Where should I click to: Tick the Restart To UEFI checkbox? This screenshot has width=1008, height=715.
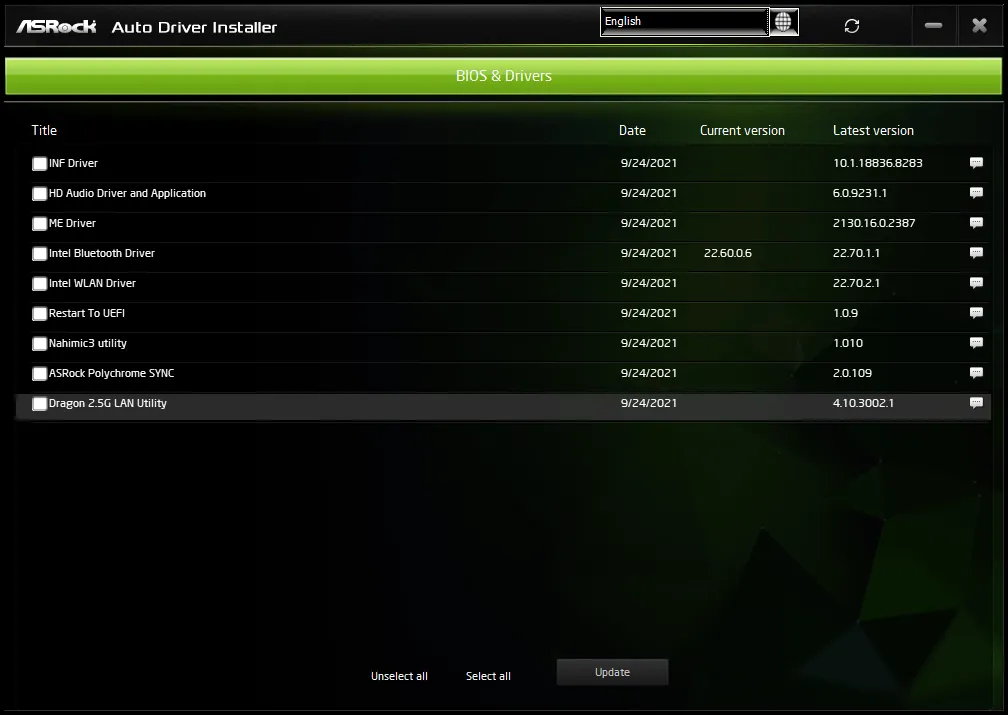tap(39, 314)
